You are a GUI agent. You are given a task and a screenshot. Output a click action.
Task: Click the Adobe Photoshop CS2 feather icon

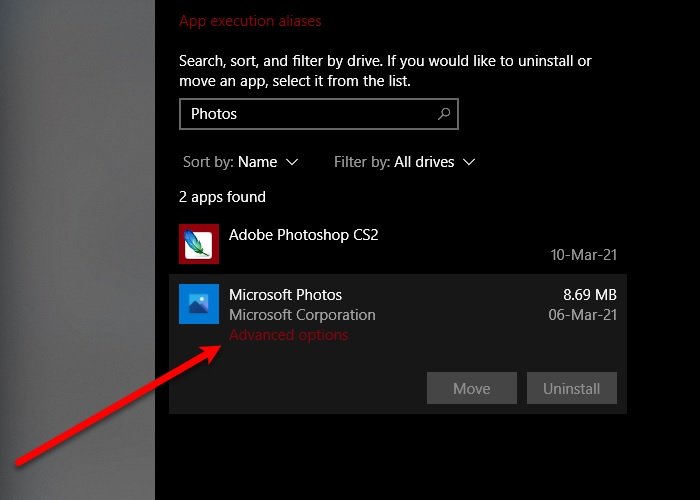199,244
